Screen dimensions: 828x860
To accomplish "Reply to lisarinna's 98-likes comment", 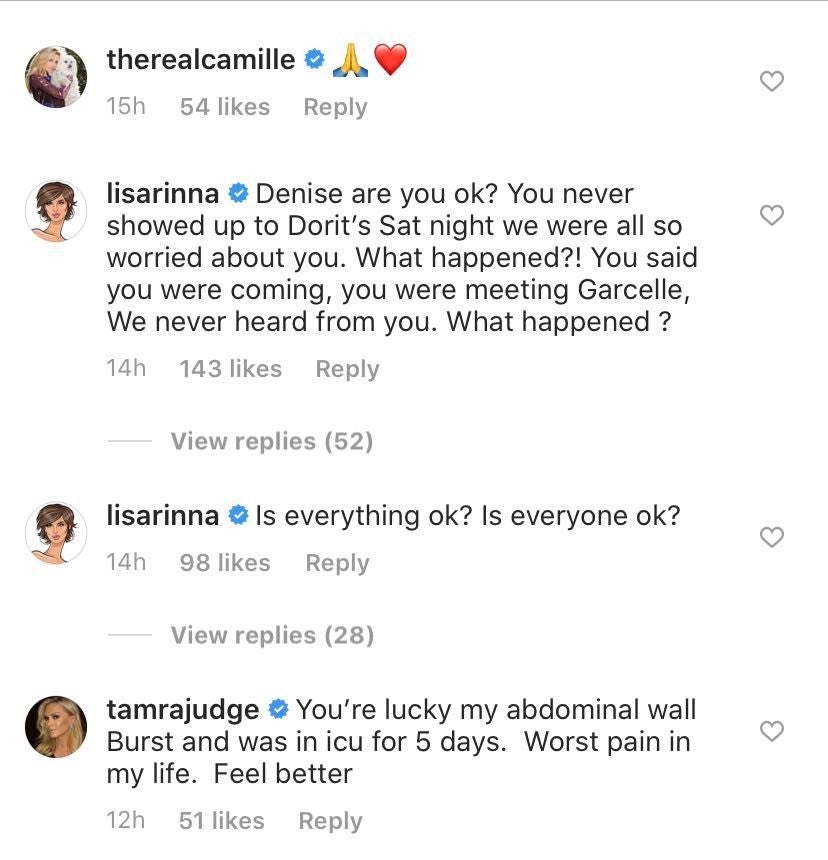I will click(337, 563).
